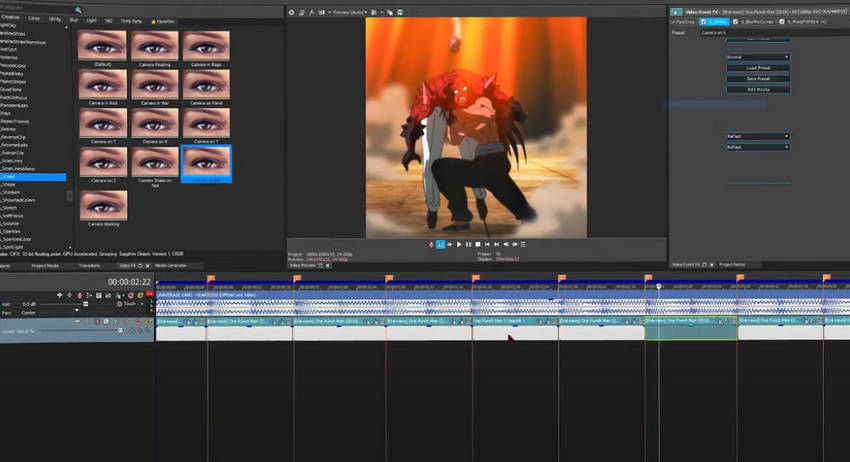Adjust the video track level slider
This screenshot has width=850, height=462.
click(x=120, y=330)
